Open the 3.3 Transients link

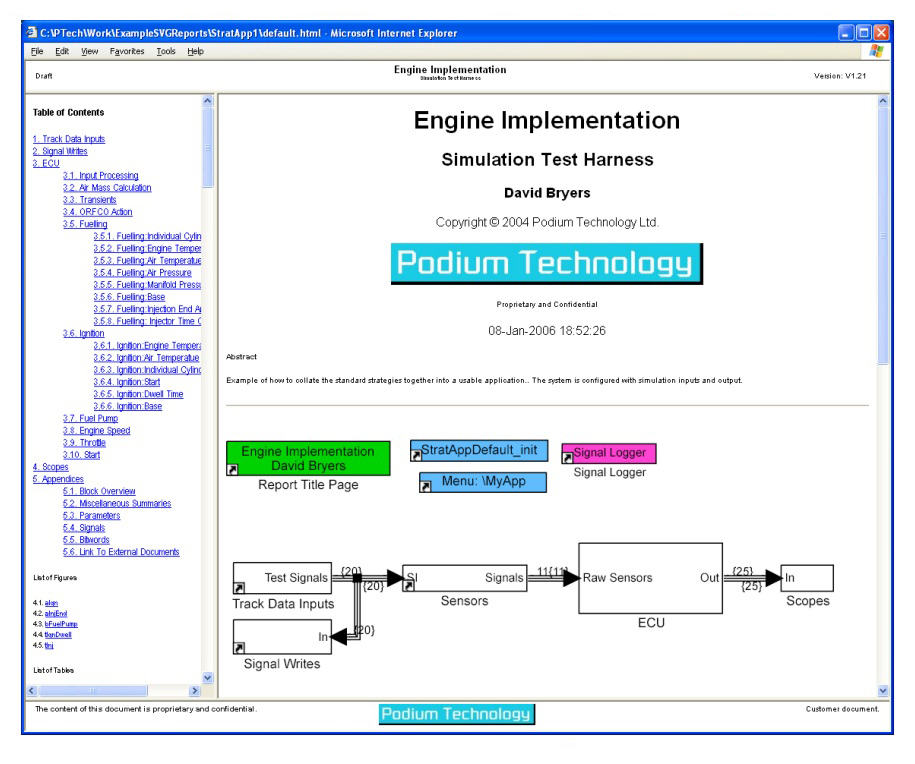coord(90,200)
